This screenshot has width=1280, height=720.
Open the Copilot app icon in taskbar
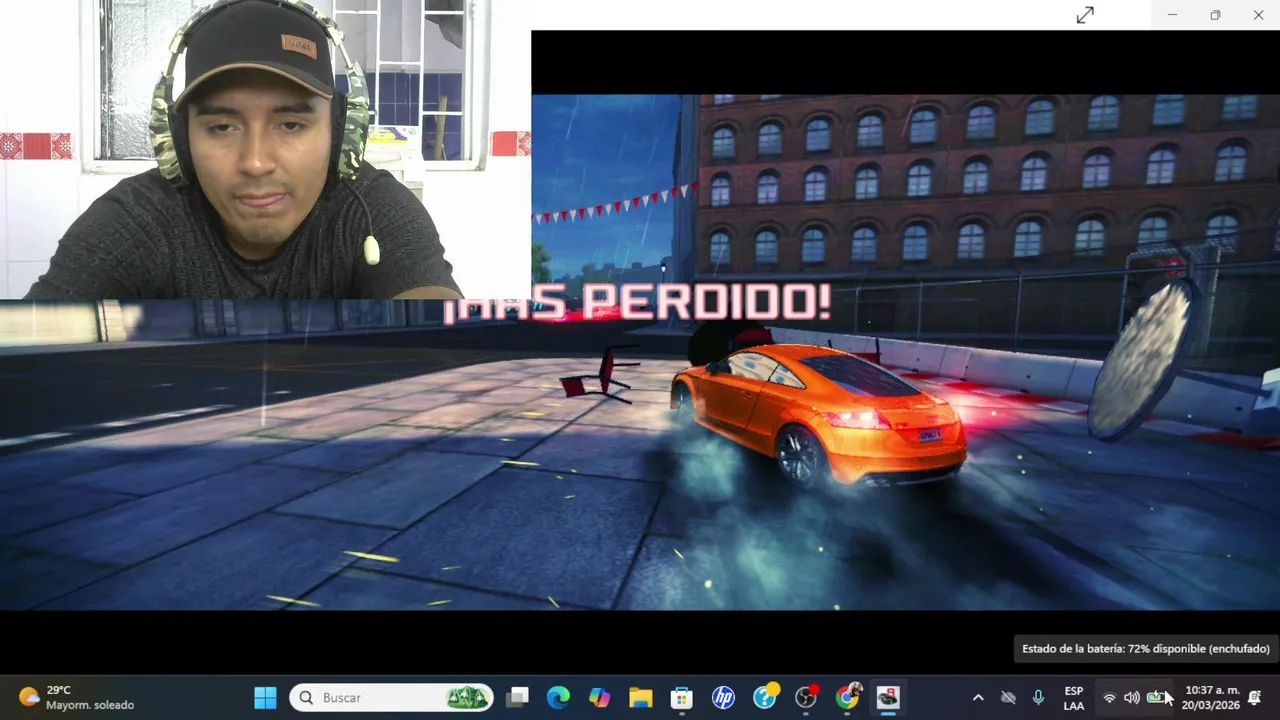click(x=599, y=697)
